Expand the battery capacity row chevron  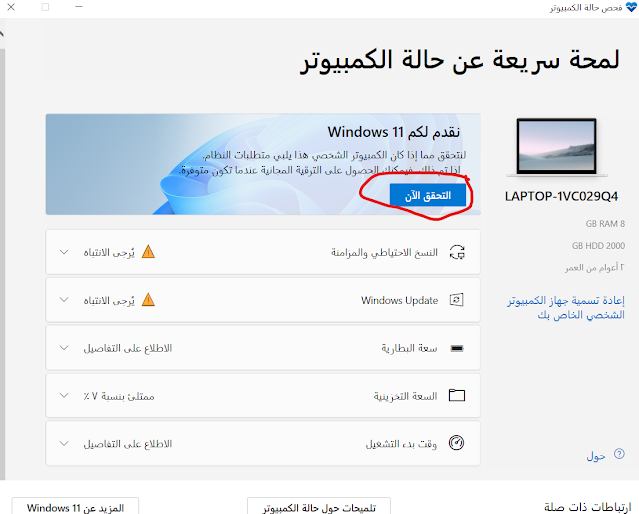pyautogui.click(x=64, y=348)
